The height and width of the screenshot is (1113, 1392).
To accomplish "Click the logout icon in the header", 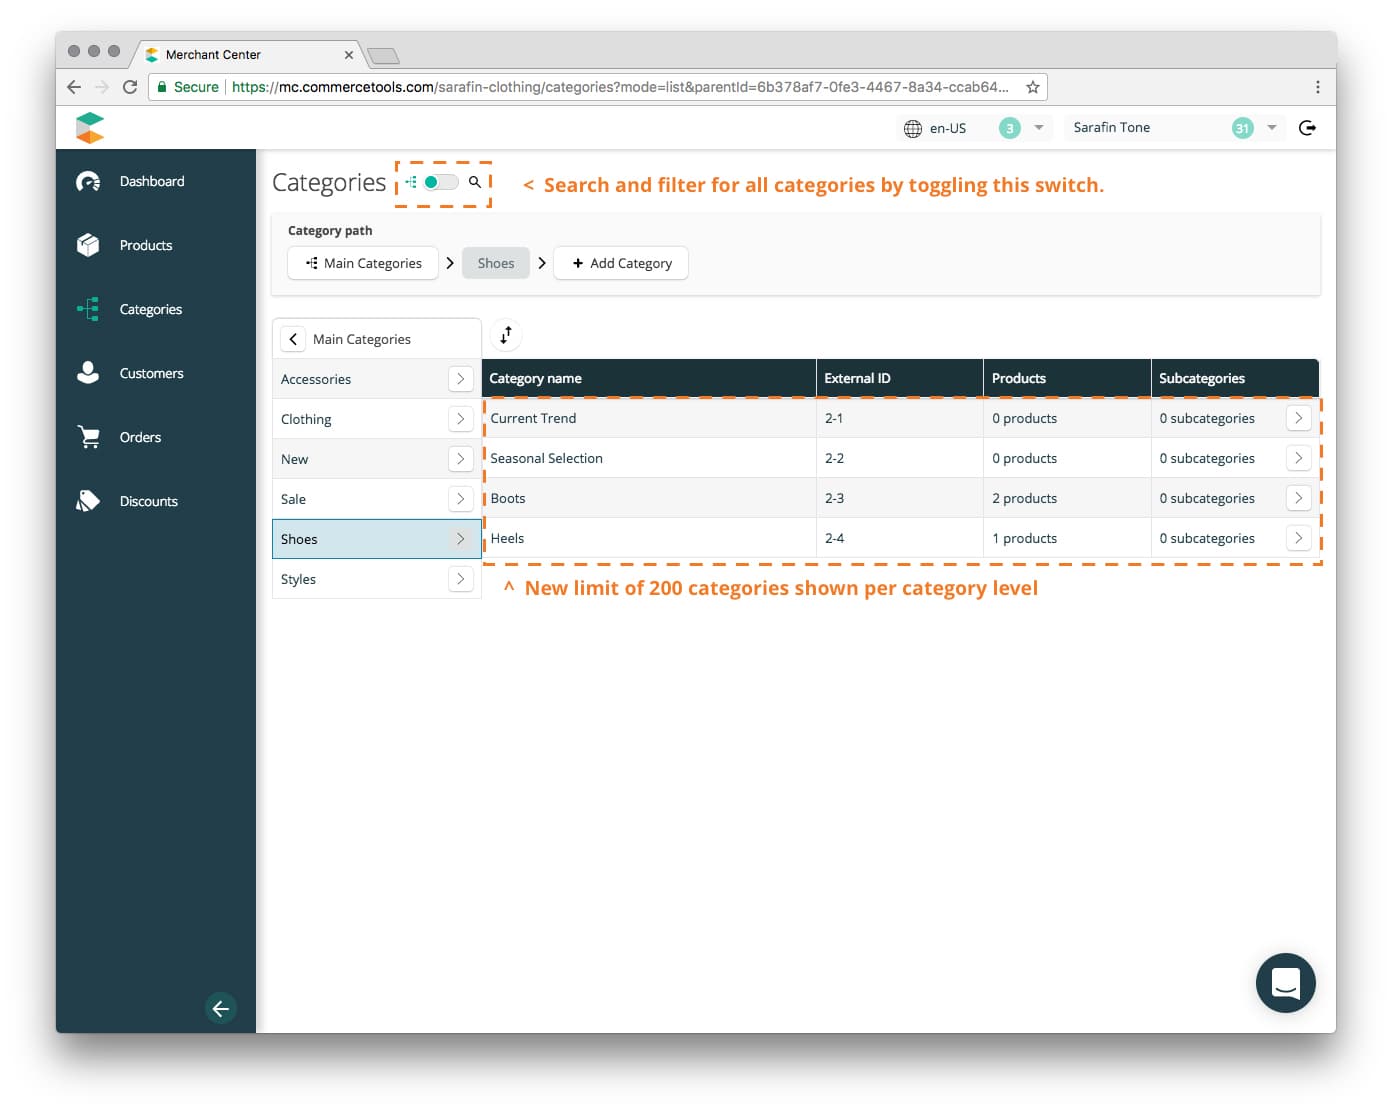I will [1308, 127].
